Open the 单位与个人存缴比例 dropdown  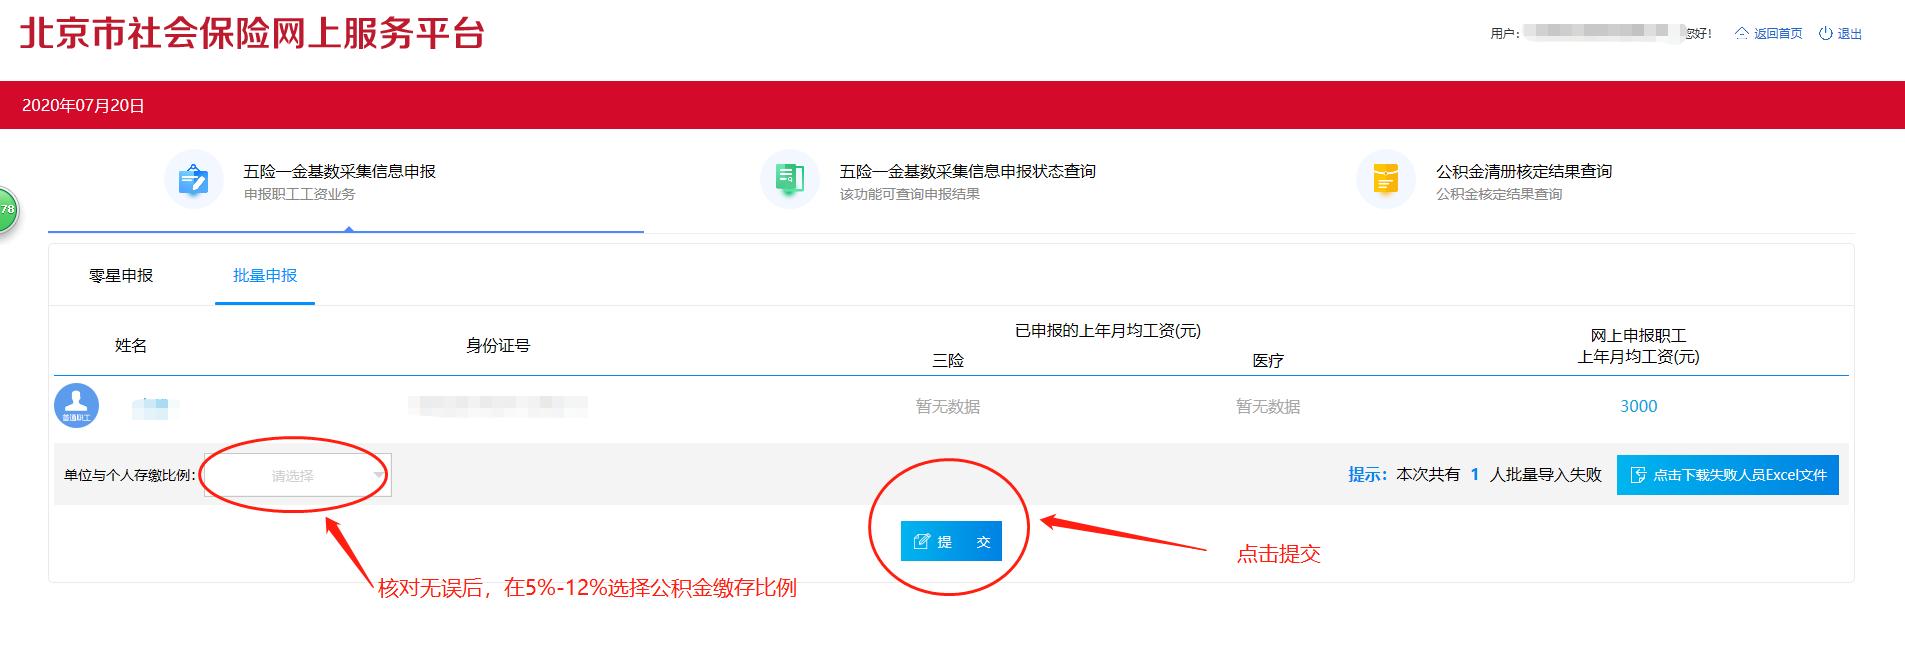click(298, 476)
